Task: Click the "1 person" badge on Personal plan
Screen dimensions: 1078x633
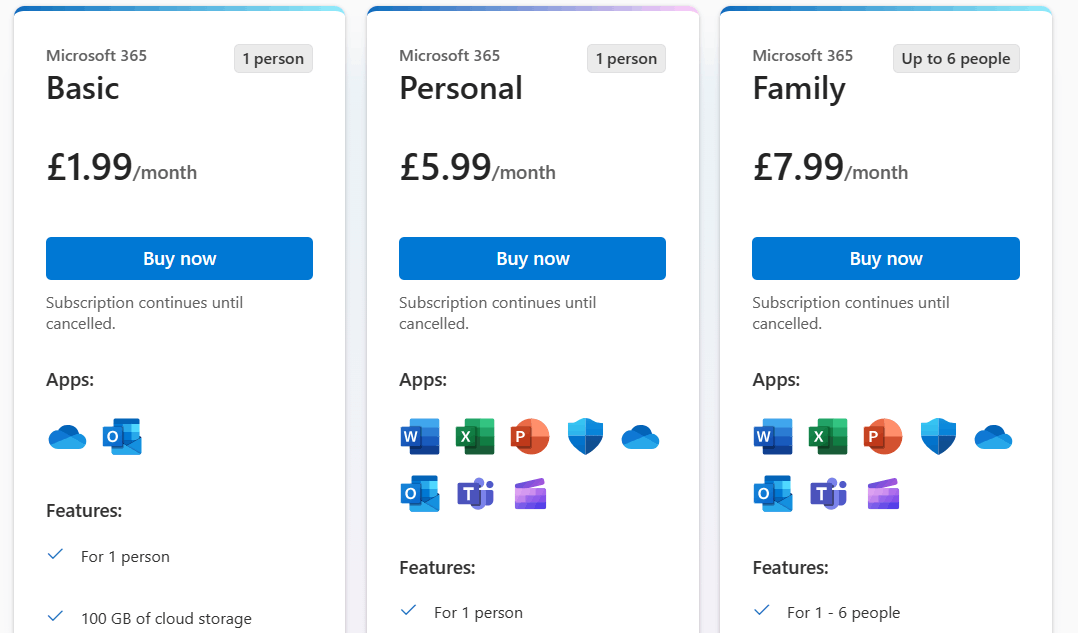Action: click(626, 59)
